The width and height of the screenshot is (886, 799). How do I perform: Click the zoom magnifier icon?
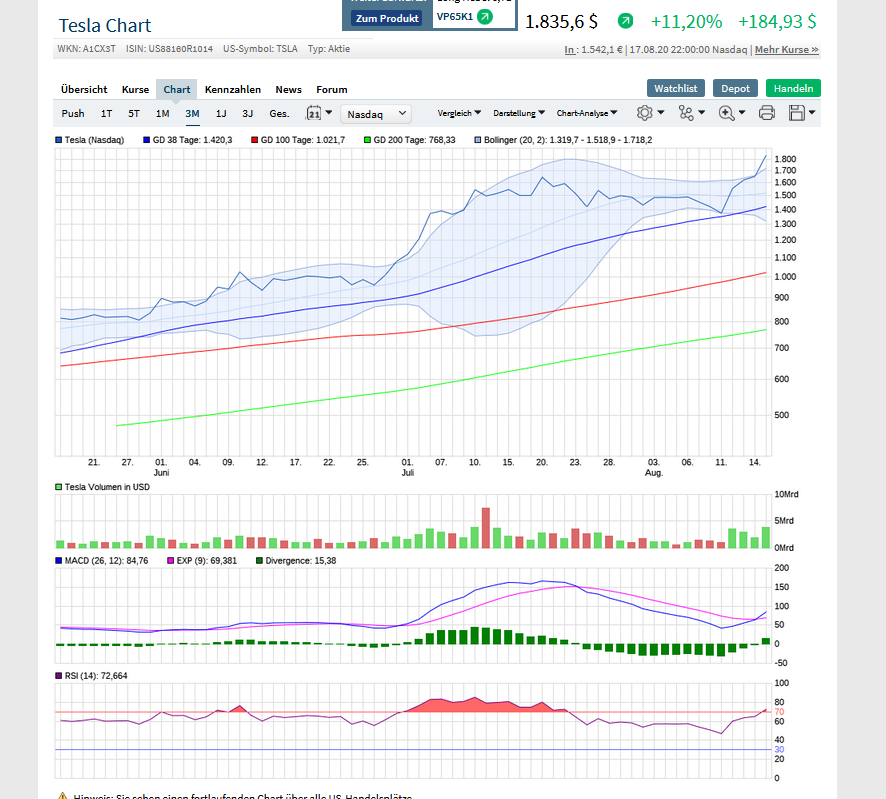point(727,113)
